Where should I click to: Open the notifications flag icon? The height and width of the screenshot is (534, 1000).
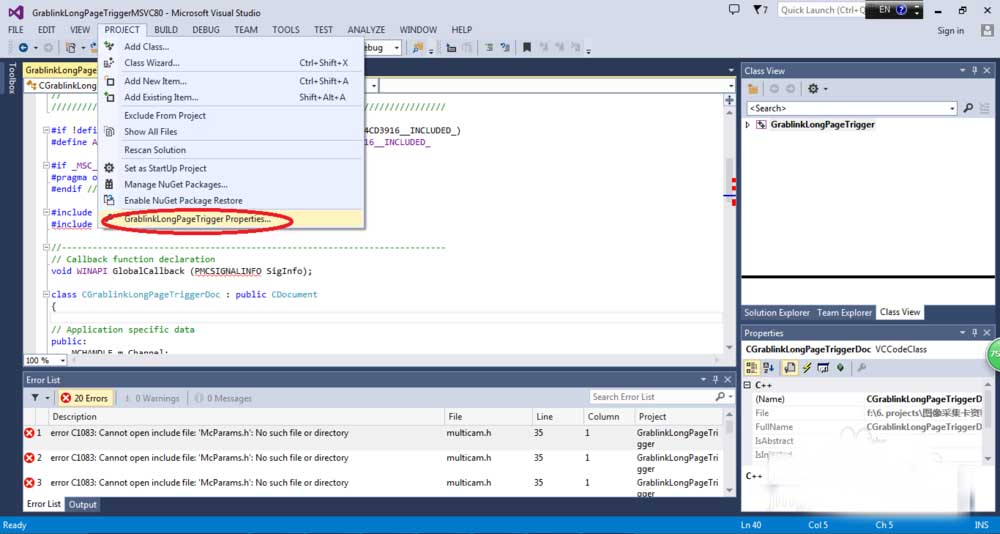[x=760, y=10]
